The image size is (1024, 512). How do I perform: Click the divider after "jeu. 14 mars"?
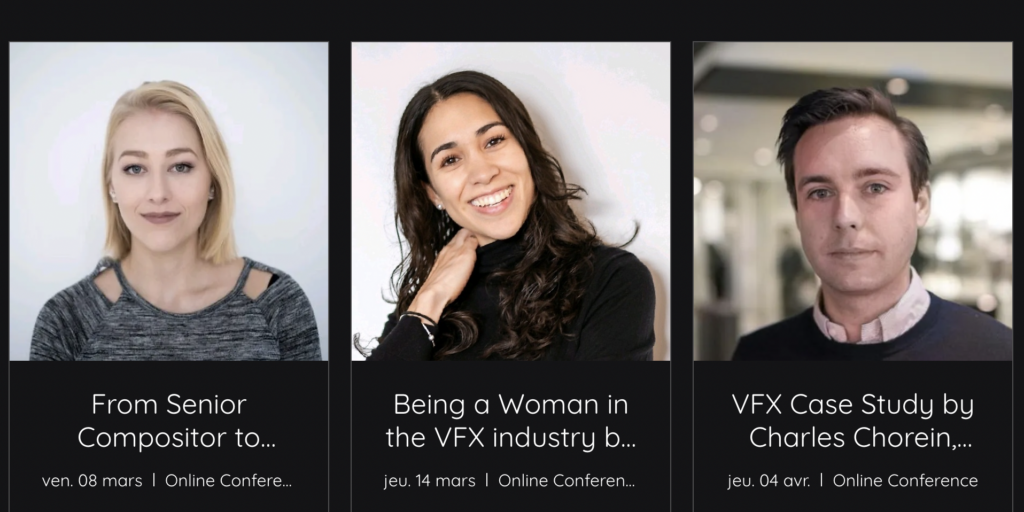[487, 481]
